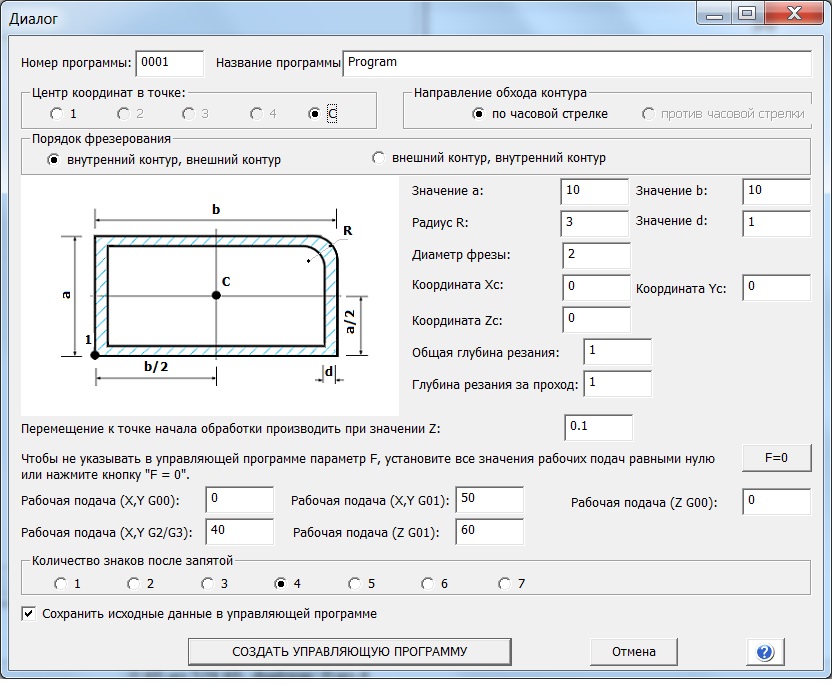The height and width of the screenshot is (685, 838).
Task: Set decimal places to 4
Action: [x=280, y=584]
